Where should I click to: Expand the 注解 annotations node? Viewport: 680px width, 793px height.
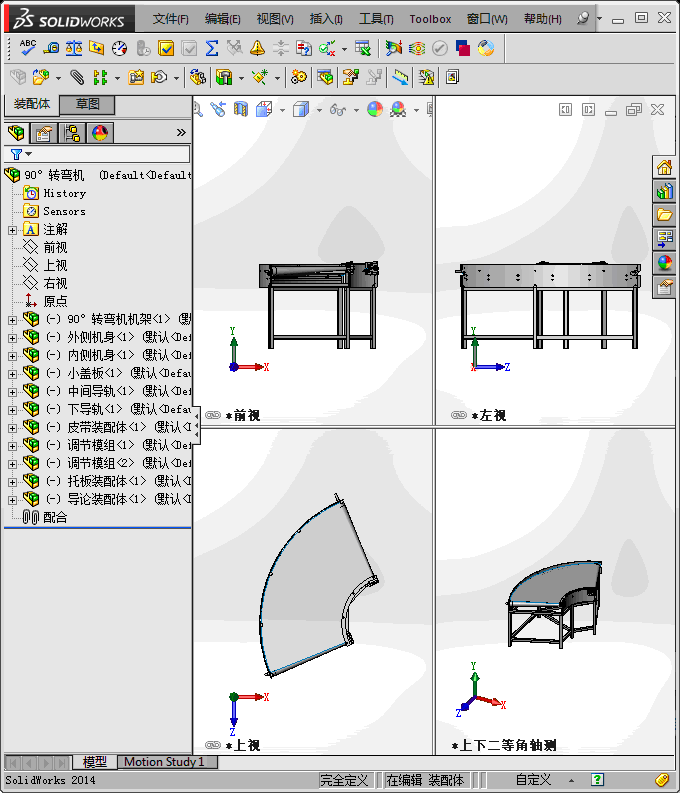[x=13, y=230]
